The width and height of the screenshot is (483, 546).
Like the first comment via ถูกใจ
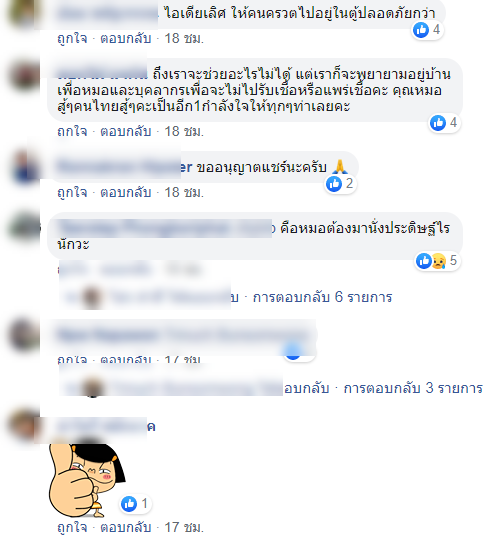pyautogui.click(x=72, y=38)
